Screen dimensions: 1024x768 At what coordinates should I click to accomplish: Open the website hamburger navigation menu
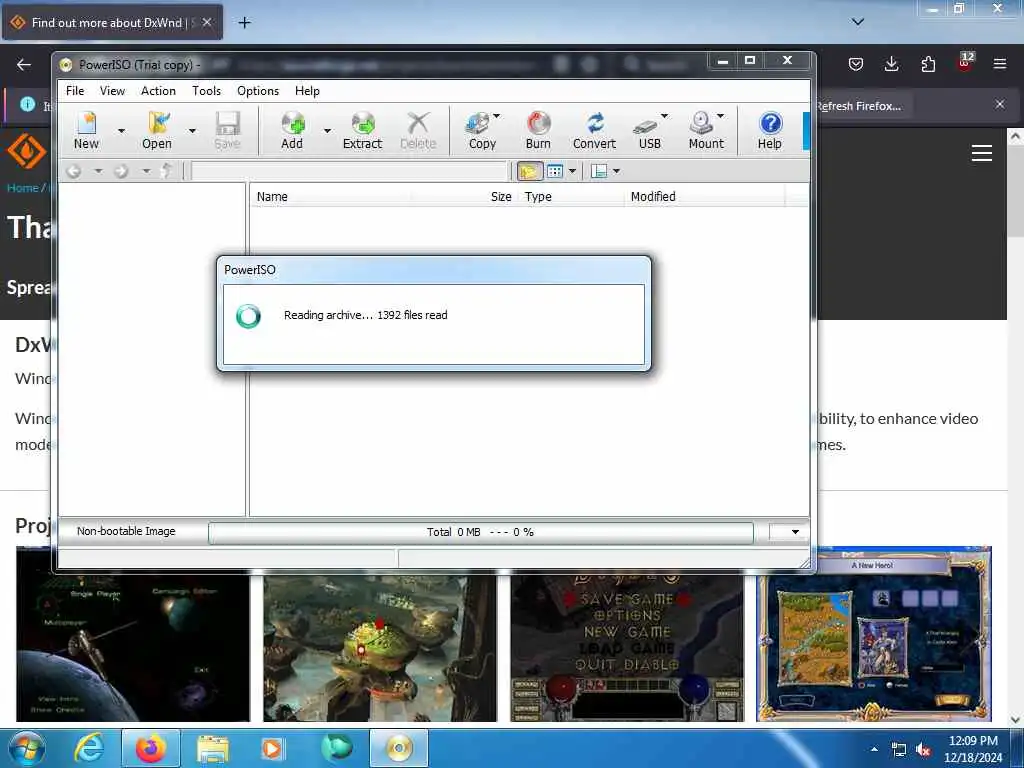click(982, 153)
